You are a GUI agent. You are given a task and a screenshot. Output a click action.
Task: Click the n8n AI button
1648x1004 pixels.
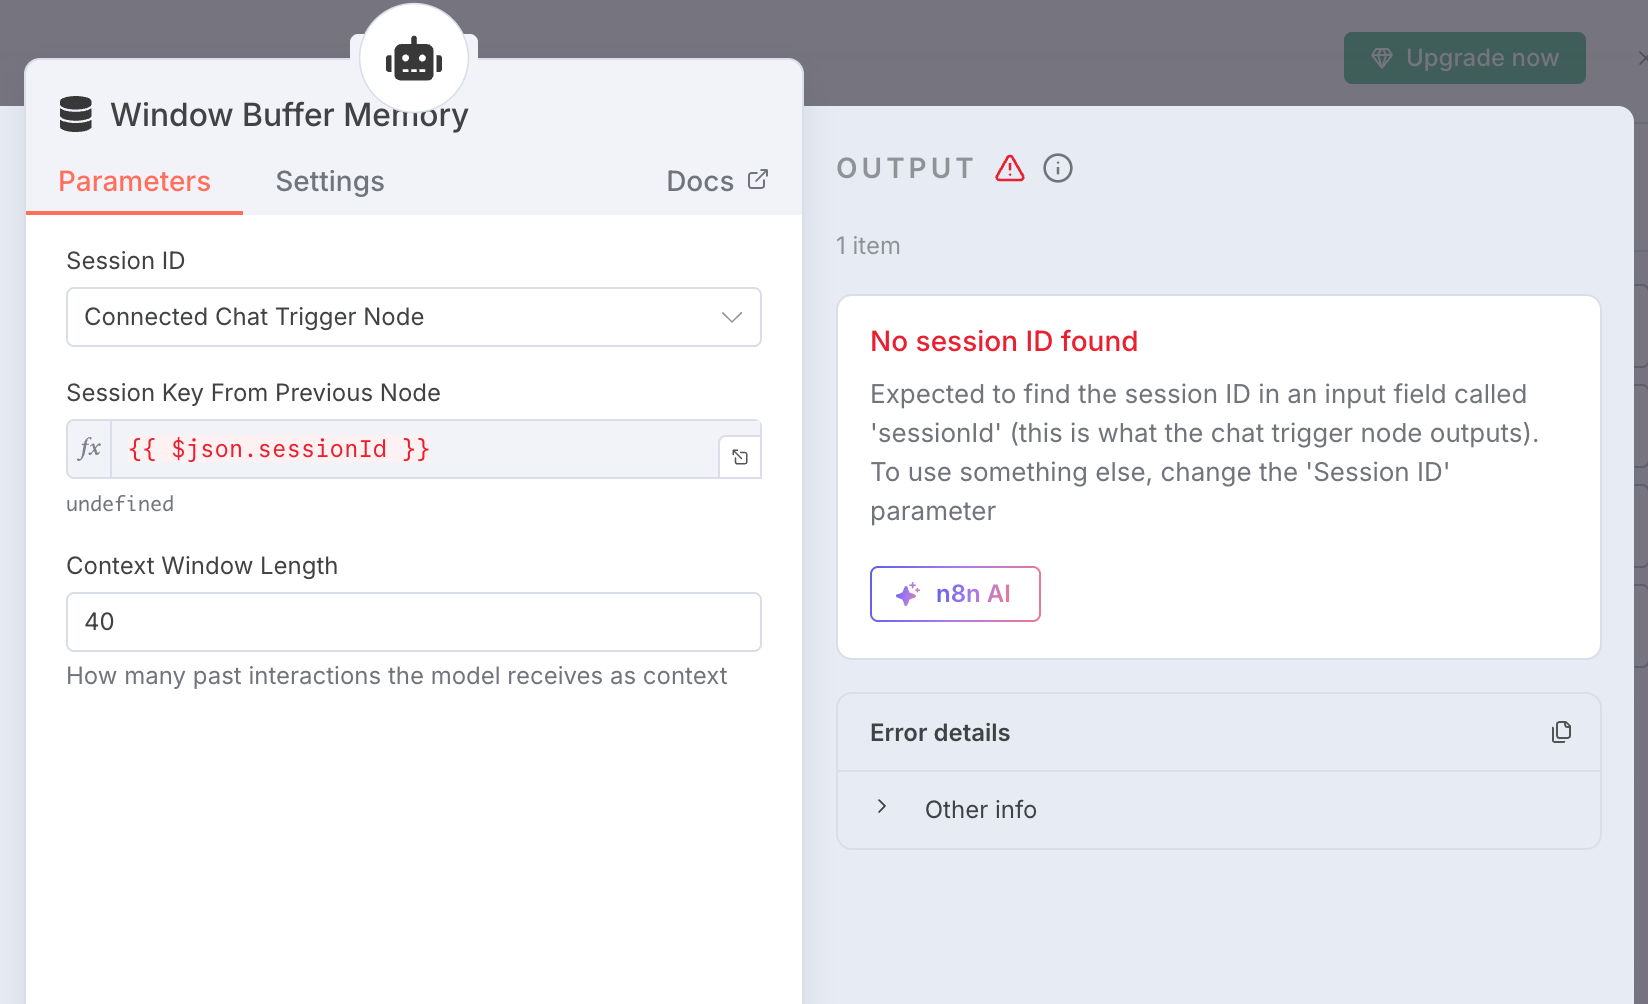click(x=955, y=594)
